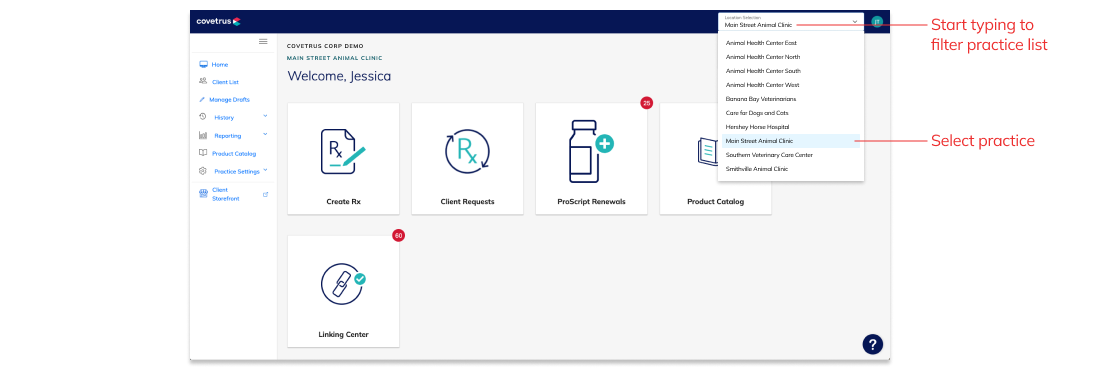Select Hershey Horse Hospital
This screenshot has height=382, width=1100.
(x=791, y=127)
